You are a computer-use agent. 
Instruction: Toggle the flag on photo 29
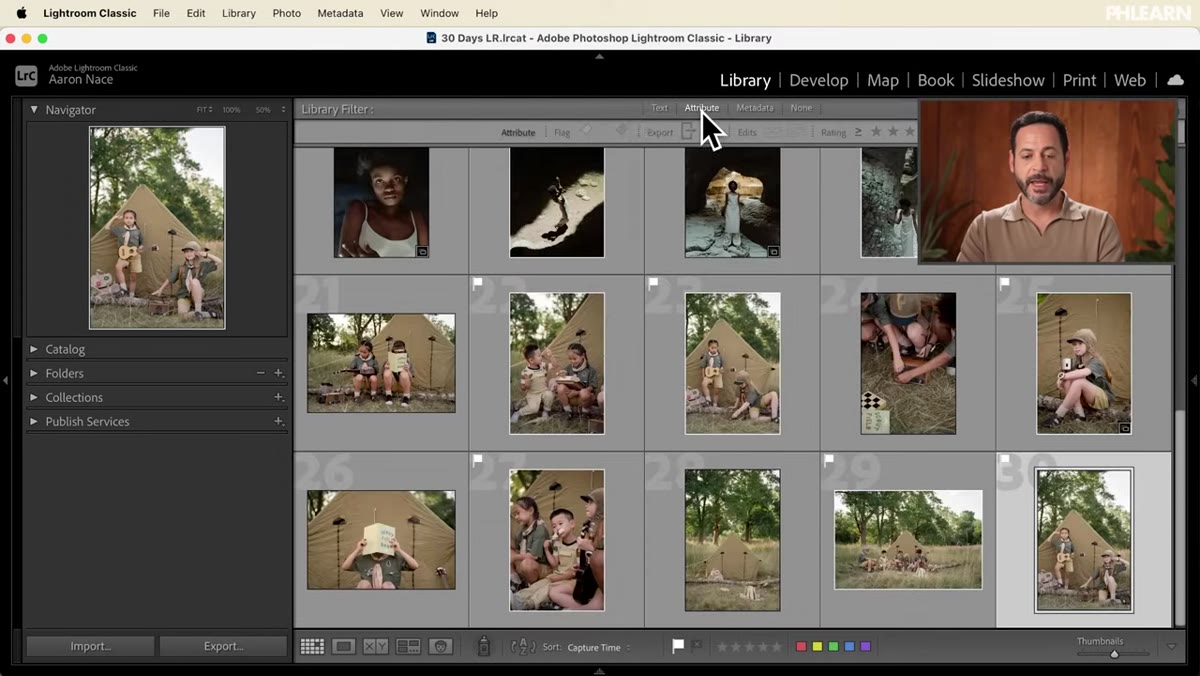pos(830,460)
